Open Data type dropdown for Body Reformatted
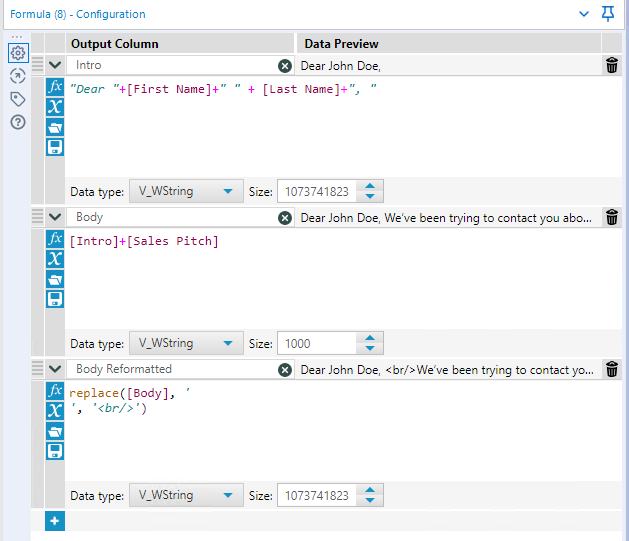 pyautogui.click(x=186, y=495)
